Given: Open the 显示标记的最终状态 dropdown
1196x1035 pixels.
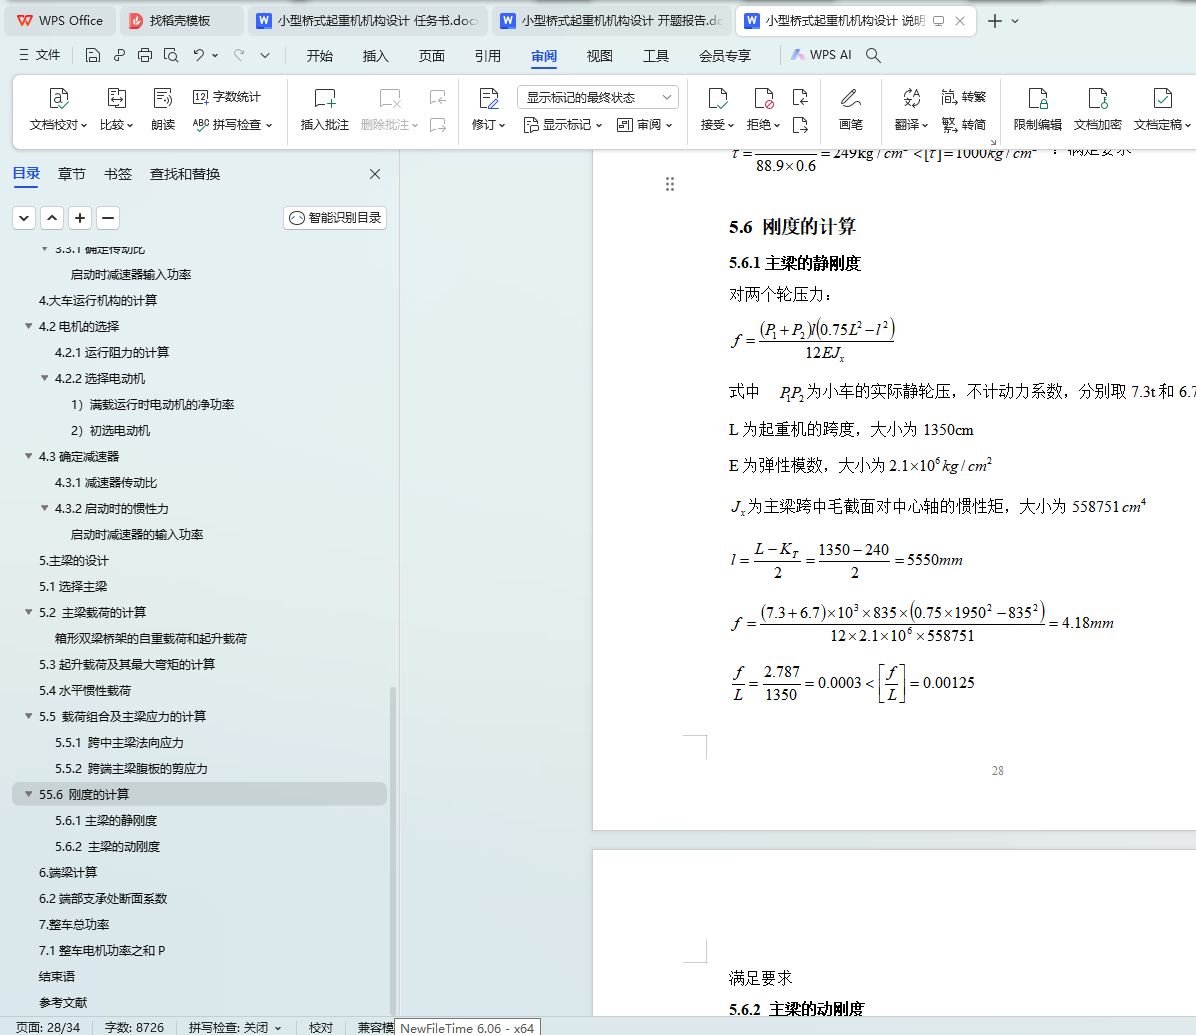Looking at the screenshot, I should point(598,97).
